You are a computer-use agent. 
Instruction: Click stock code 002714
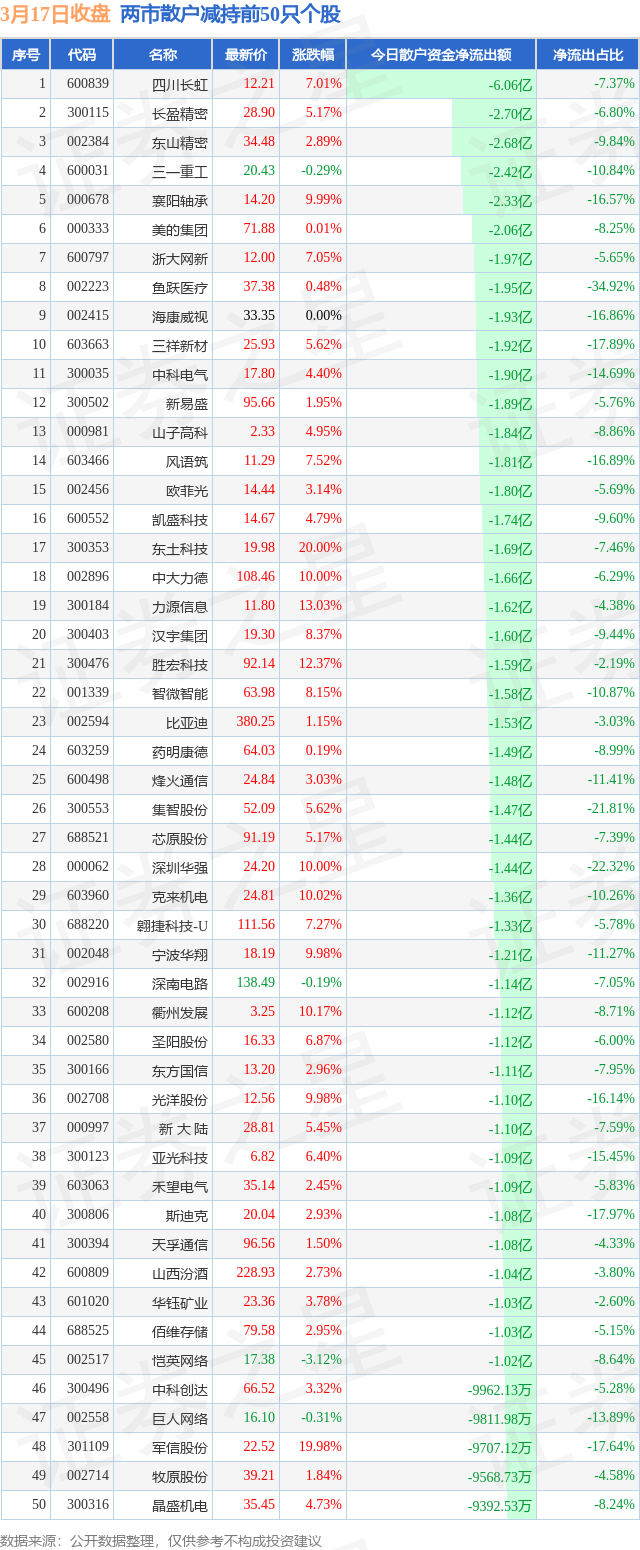point(88,1476)
